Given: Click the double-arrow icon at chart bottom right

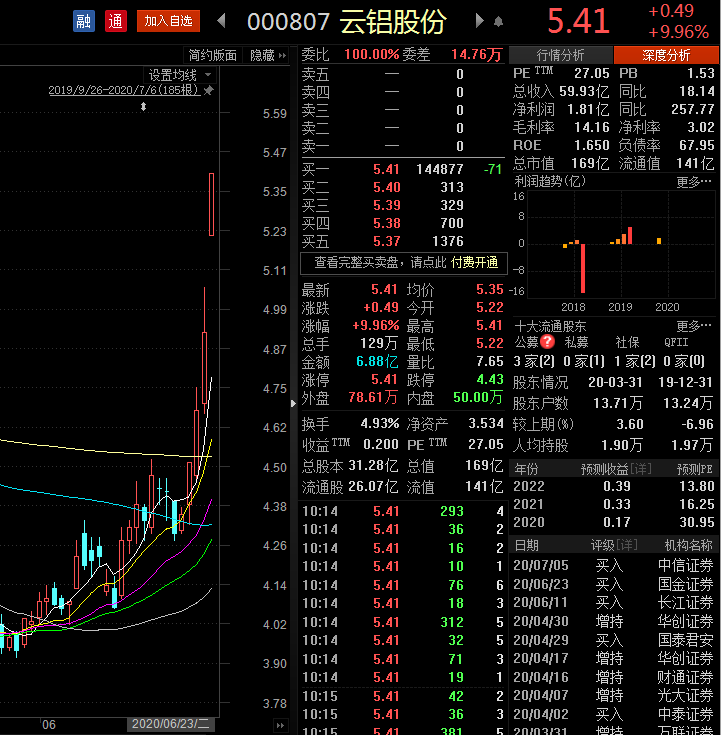Looking at the screenshot, I should click(279, 723).
